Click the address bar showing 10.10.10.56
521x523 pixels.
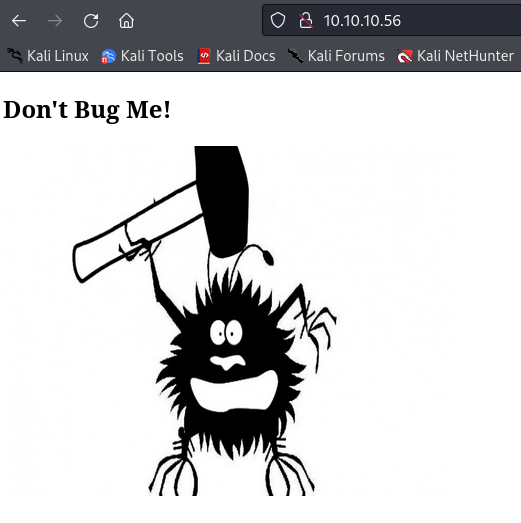click(x=392, y=20)
